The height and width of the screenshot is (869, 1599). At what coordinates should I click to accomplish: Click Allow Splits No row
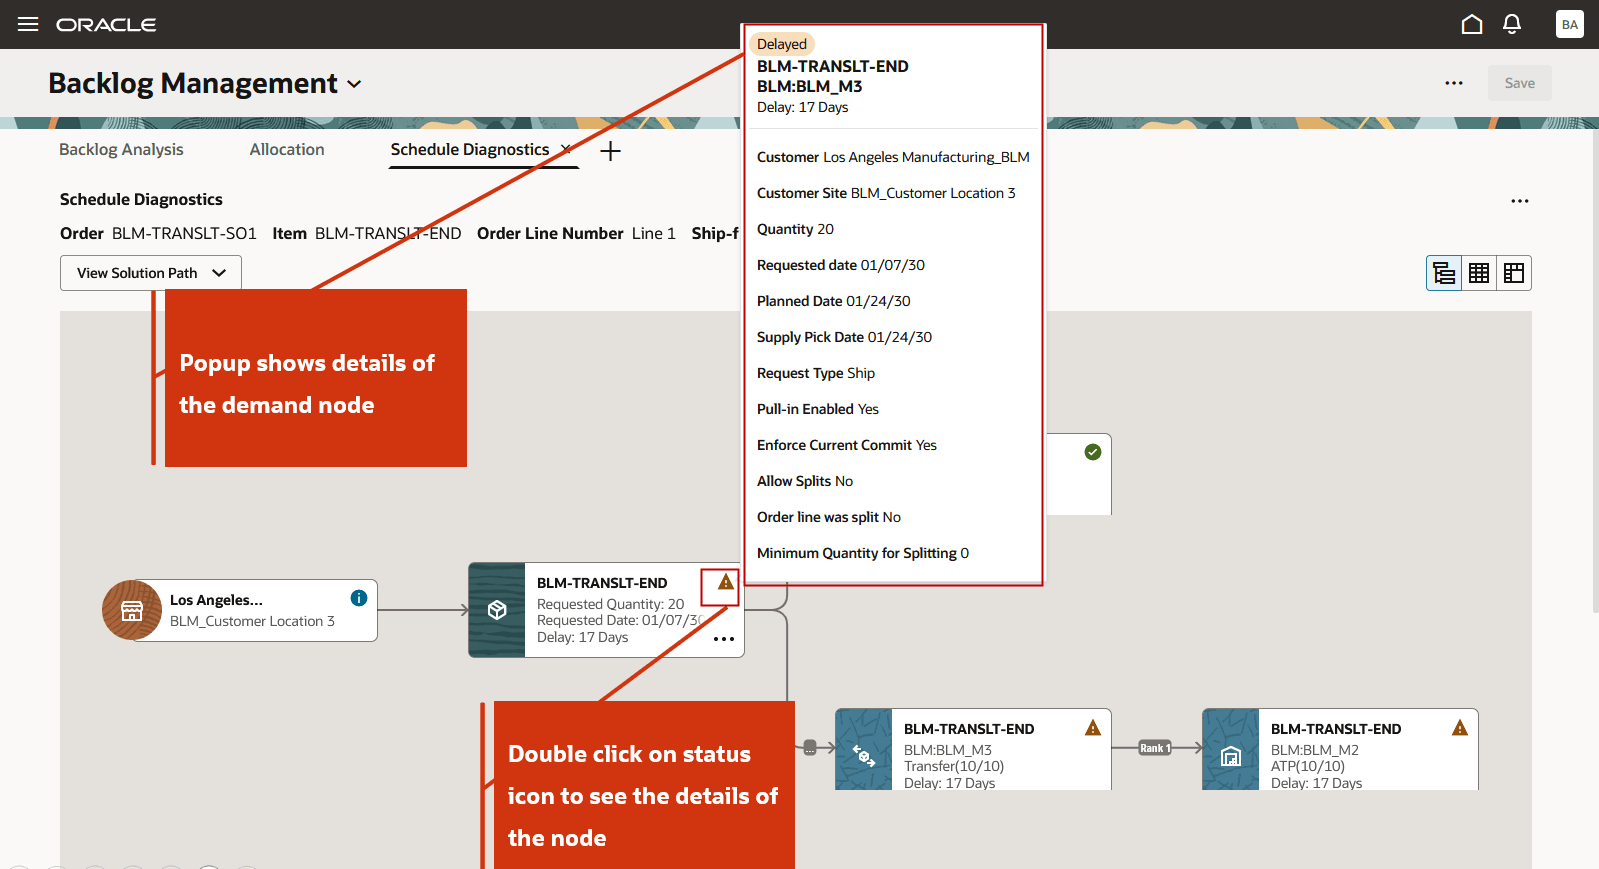pyautogui.click(x=805, y=481)
